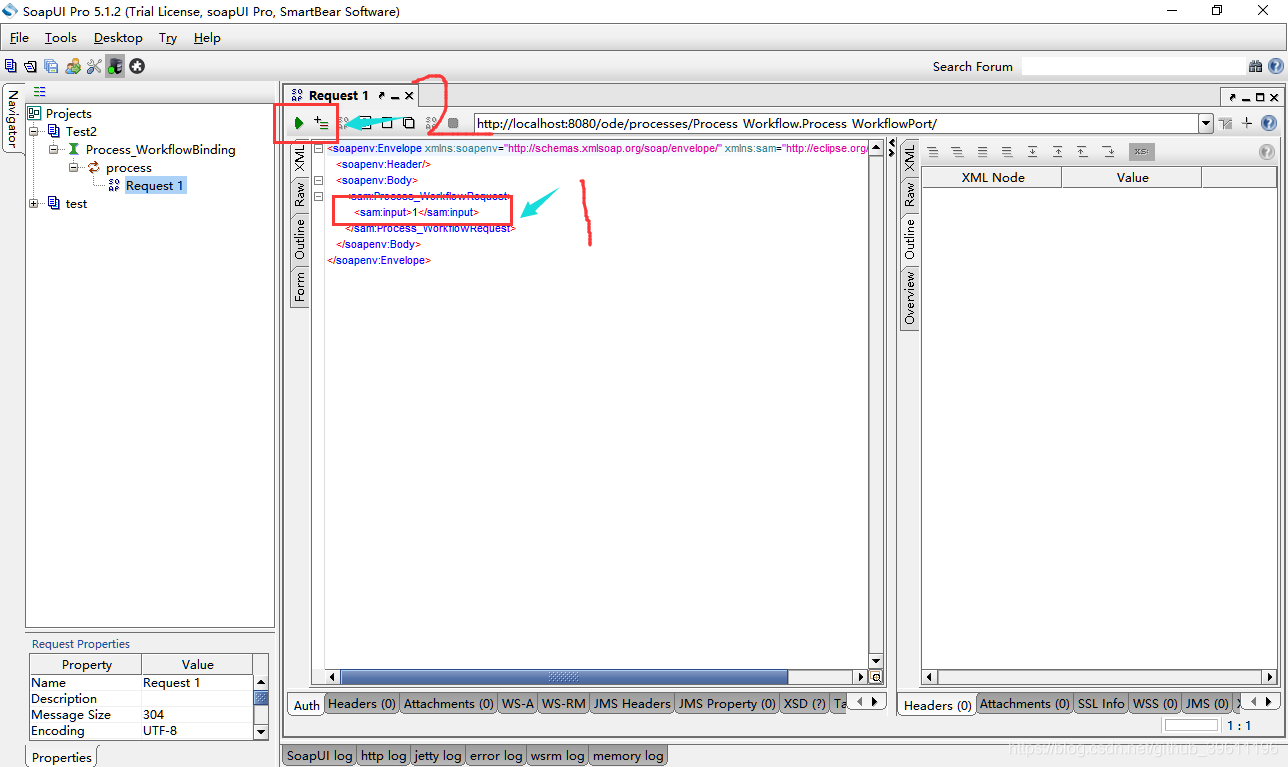Open the File menu
The width and height of the screenshot is (1288, 767).
[19, 37]
